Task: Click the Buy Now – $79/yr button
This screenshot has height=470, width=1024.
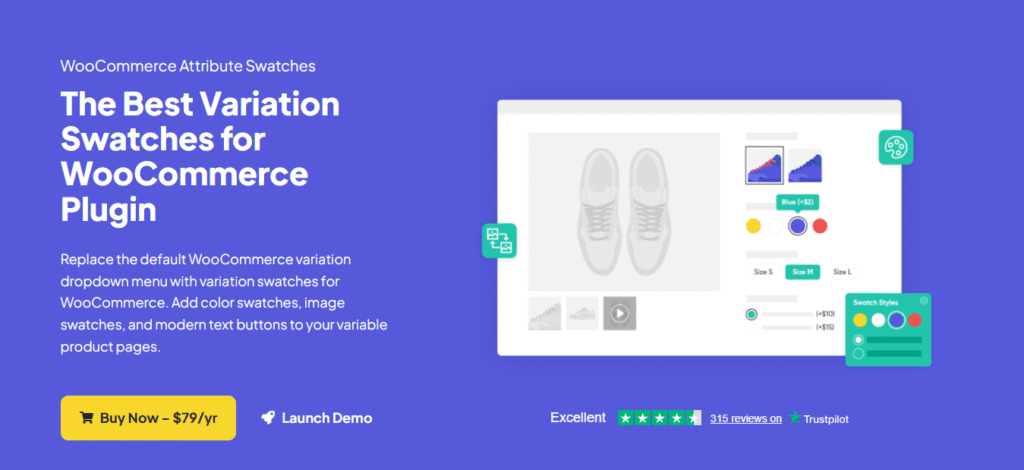Action: click(x=148, y=418)
